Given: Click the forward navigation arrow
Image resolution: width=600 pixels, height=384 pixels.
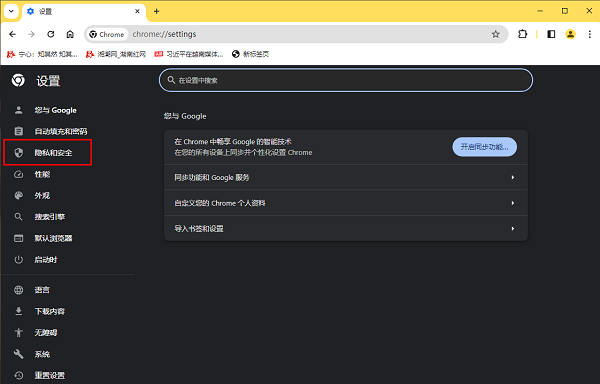Looking at the screenshot, I should pos(31,34).
